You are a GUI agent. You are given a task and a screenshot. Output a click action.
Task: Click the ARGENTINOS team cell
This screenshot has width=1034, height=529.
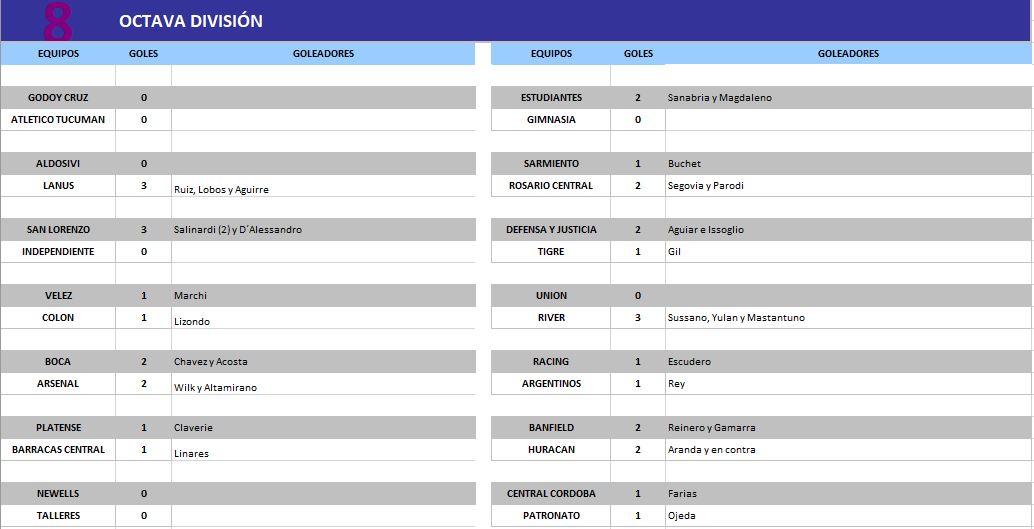coord(551,383)
